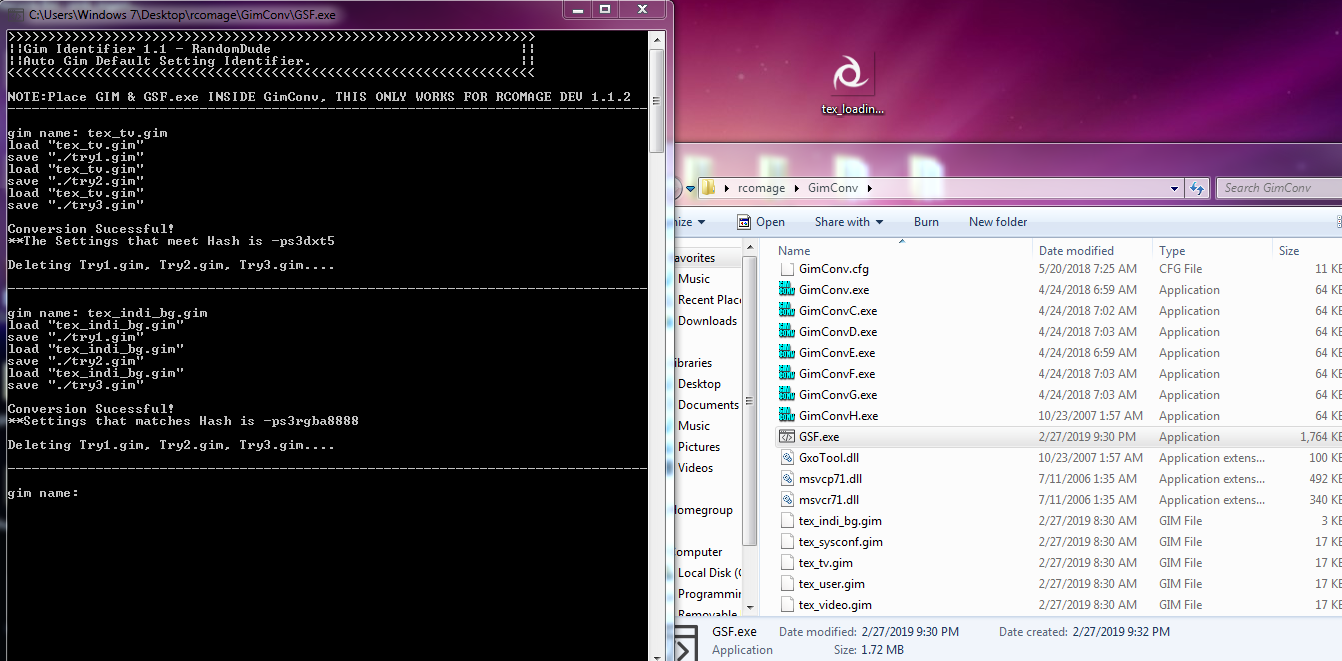Open the Share with dropdown menu

tap(848, 222)
